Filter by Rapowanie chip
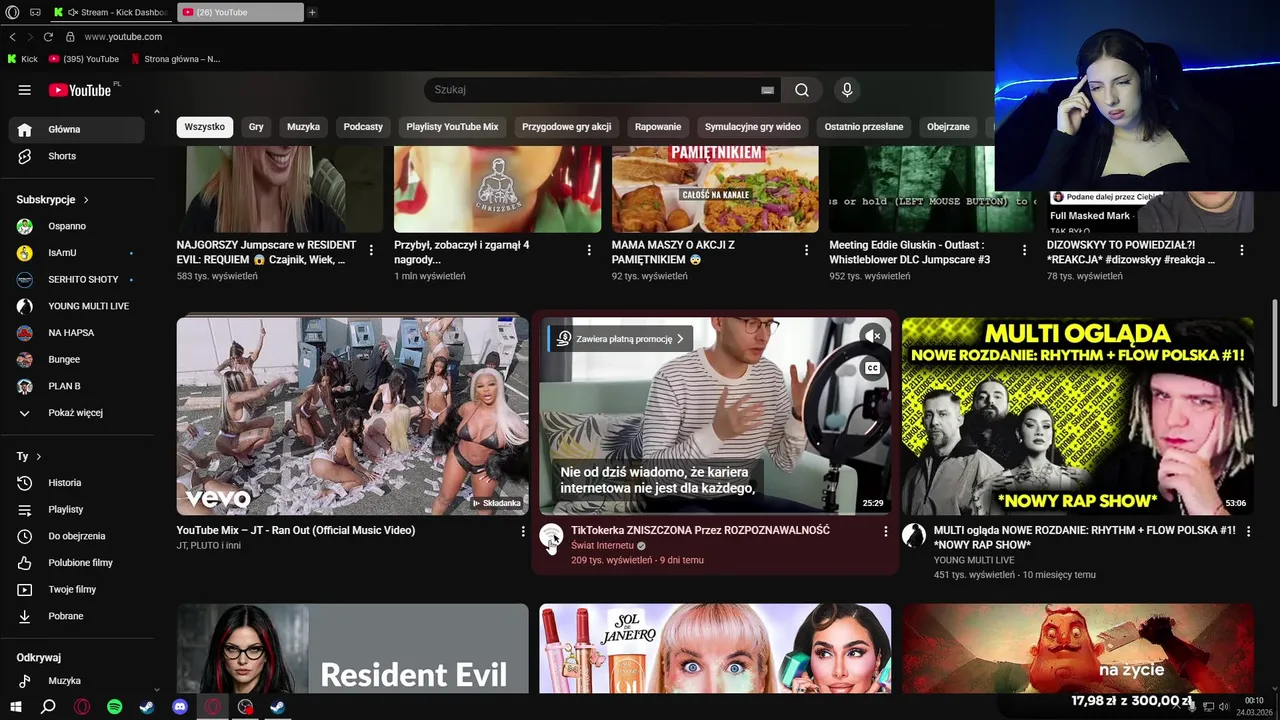Screen dimensions: 1280x720 tap(658, 127)
